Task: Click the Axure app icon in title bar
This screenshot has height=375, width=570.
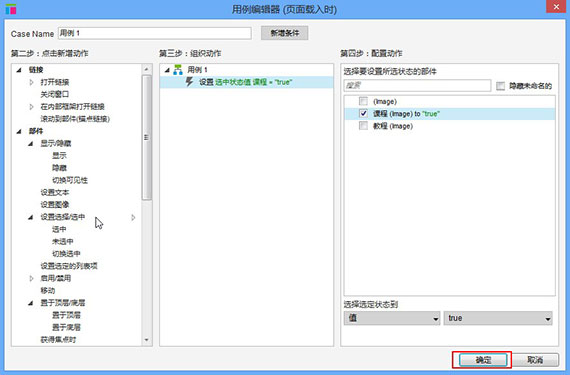Action: [x=11, y=9]
